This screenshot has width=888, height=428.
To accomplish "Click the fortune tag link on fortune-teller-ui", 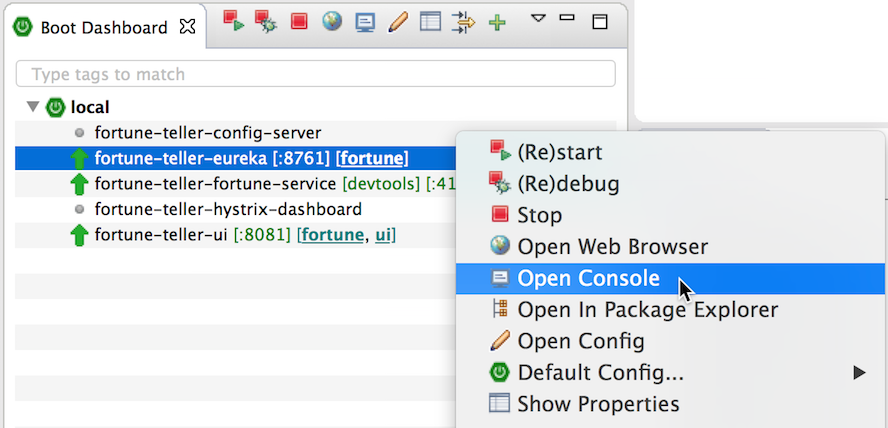I will 332,234.
